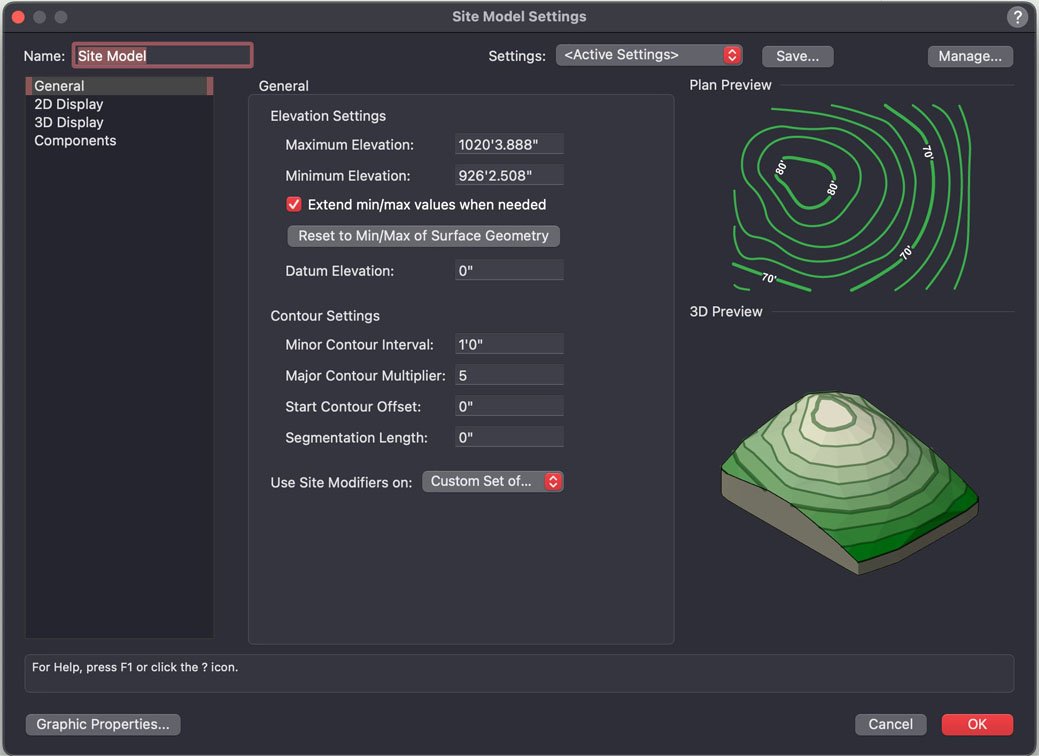
Task: Expand Use Site Modifiers on dropdown
Action: tap(493, 482)
